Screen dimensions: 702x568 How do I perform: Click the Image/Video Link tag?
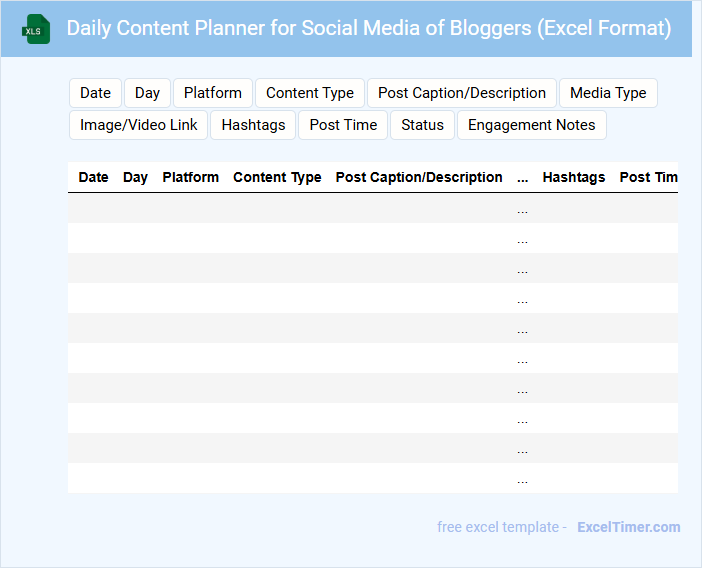tap(139, 125)
